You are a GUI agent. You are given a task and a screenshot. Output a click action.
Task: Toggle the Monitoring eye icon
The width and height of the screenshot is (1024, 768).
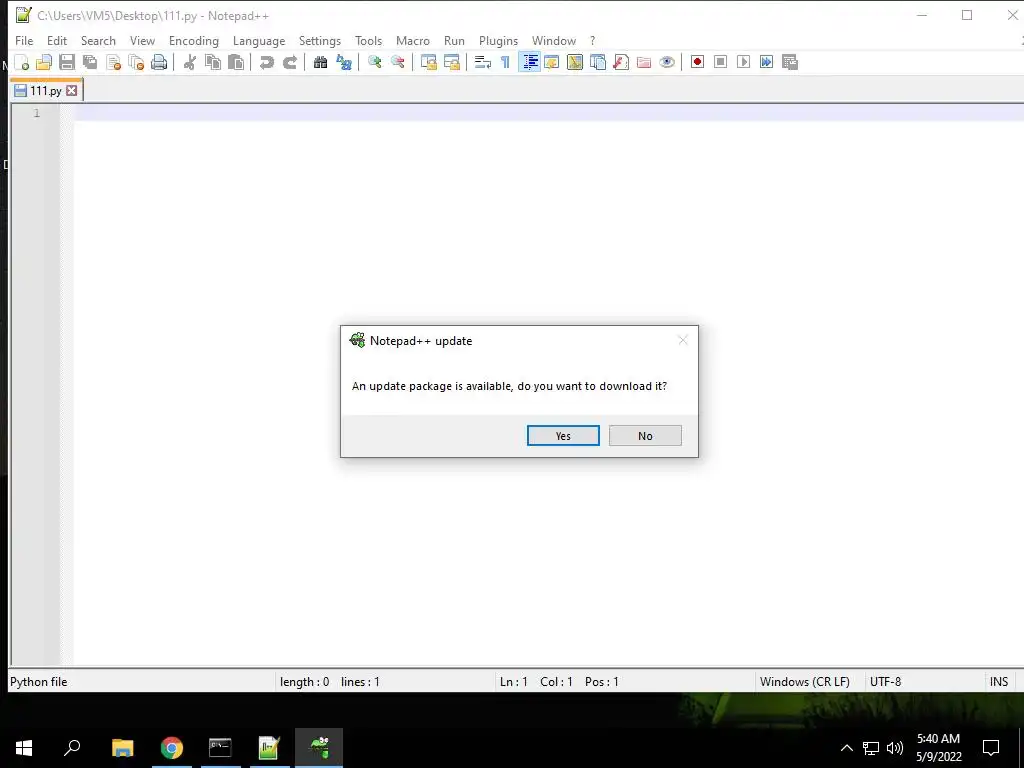(x=667, y=62)
